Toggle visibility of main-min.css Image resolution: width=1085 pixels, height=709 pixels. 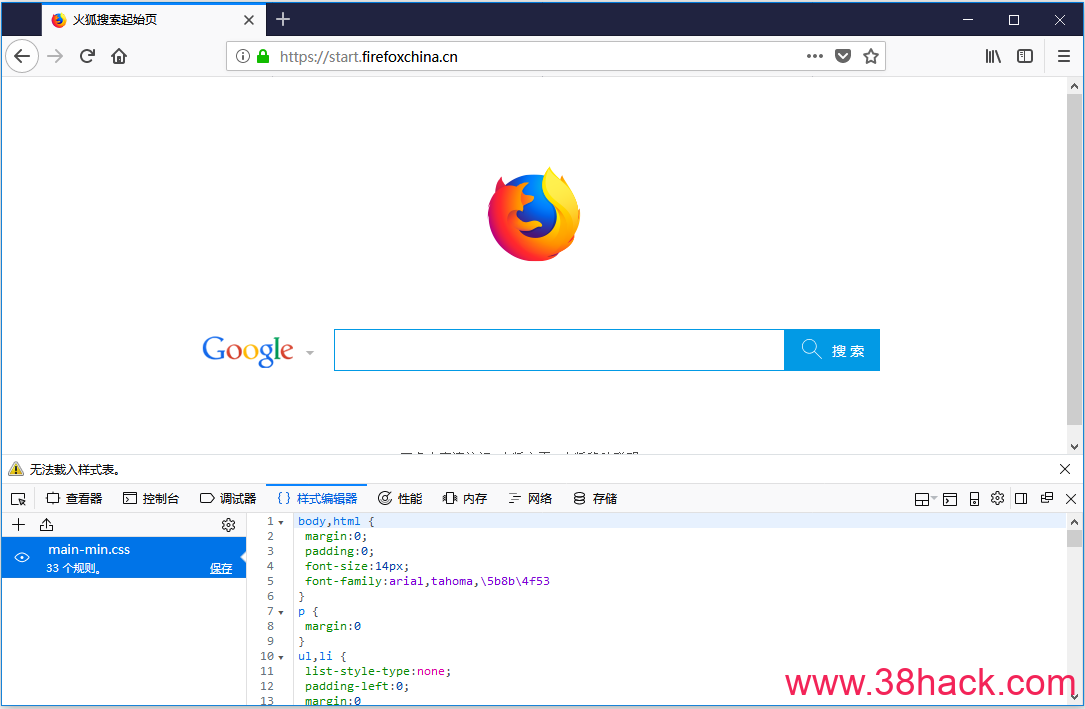22,558
